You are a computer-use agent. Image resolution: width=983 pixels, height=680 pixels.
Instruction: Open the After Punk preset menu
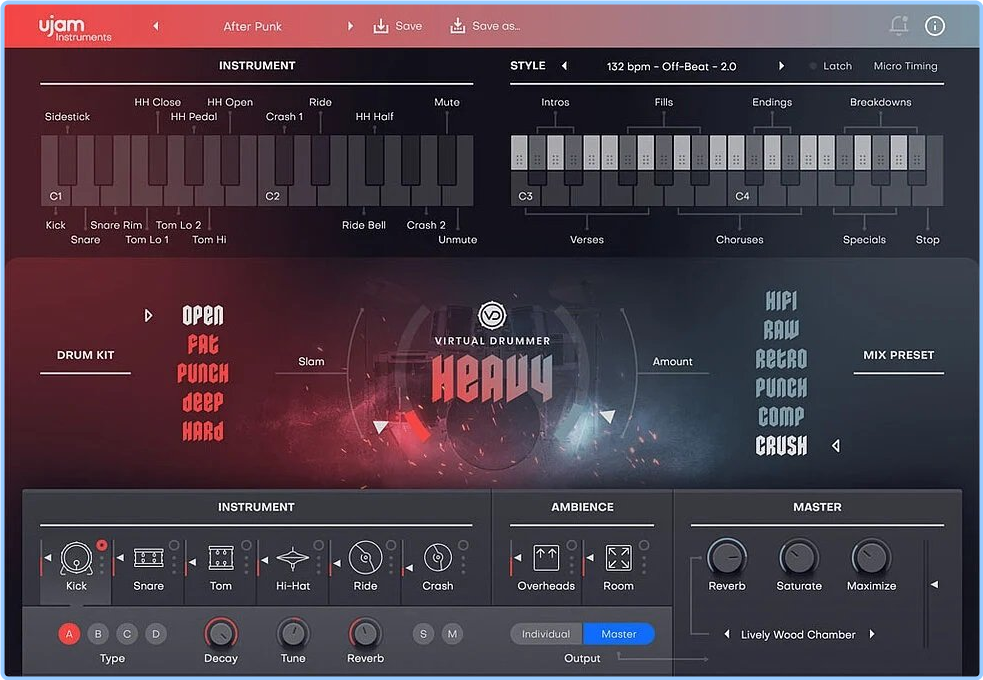coord(253,26)
